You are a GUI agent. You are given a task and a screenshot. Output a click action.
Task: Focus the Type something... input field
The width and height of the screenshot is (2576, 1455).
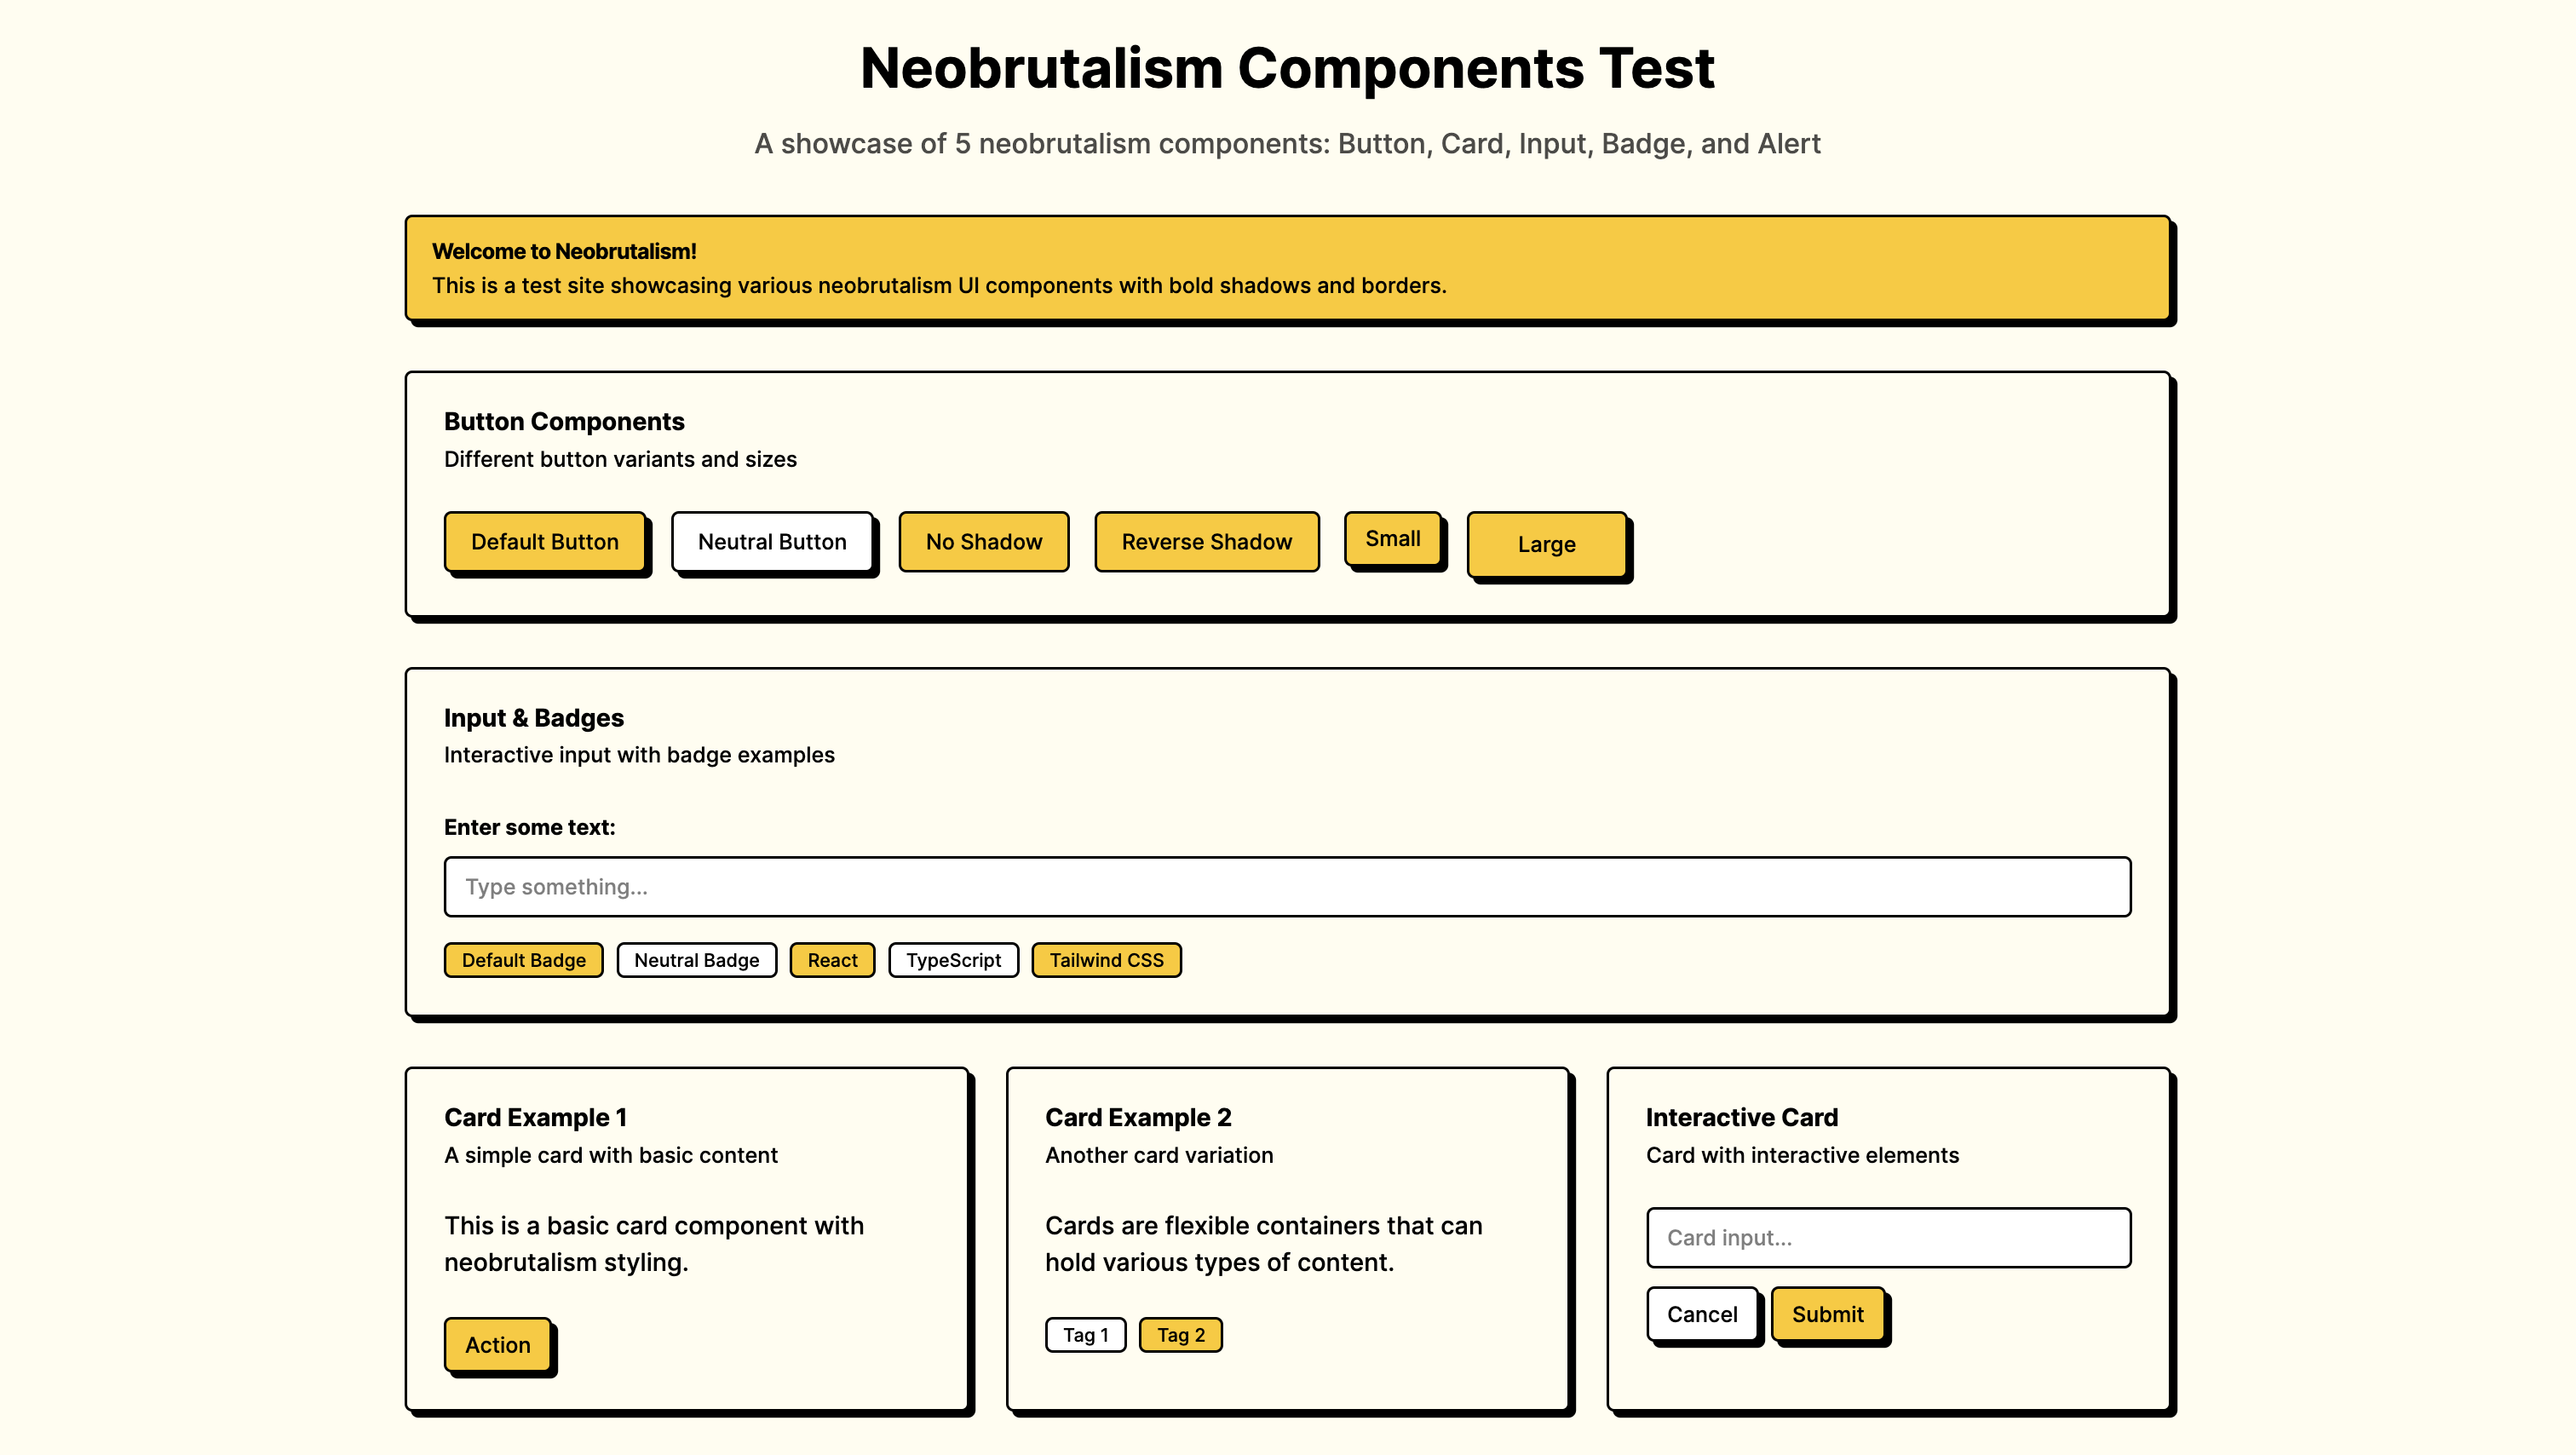click(1288, 886)
